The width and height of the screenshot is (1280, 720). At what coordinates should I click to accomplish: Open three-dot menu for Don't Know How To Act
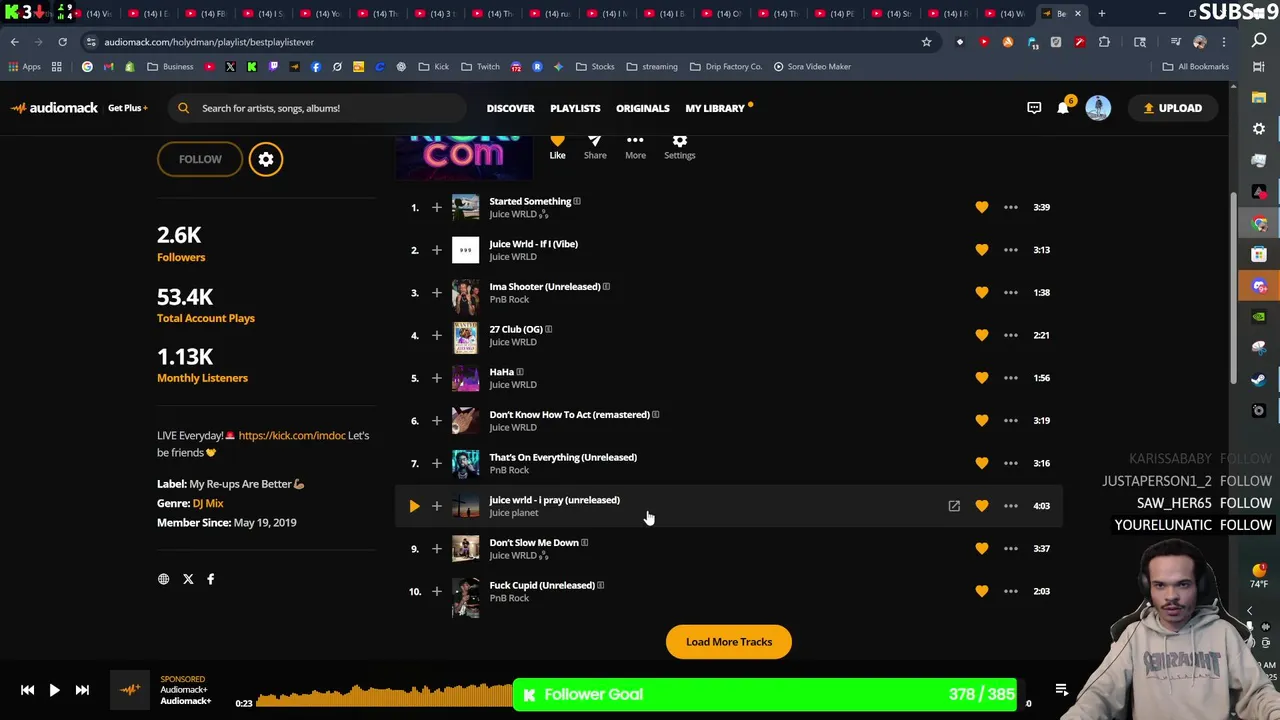(x=1011, y=421)
